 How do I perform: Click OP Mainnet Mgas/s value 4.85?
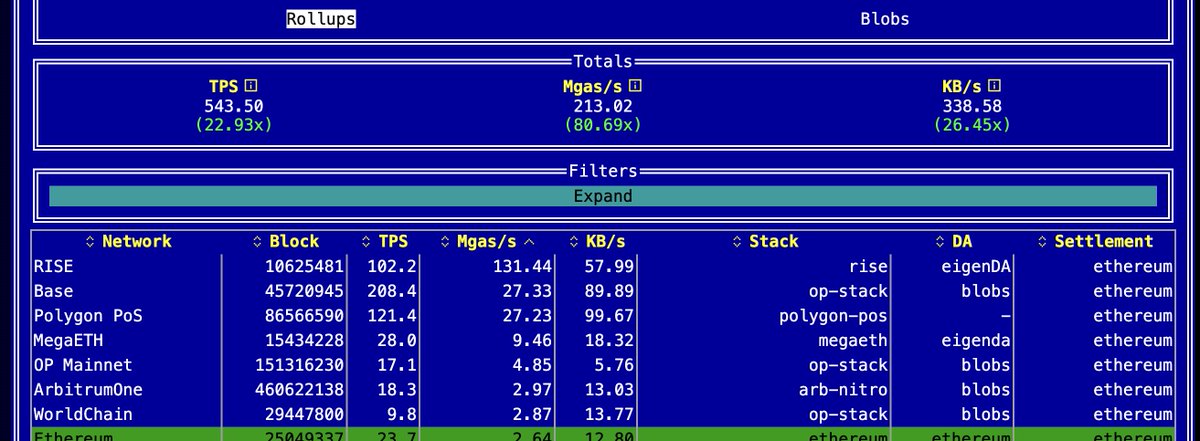click(x=532, y=365)
